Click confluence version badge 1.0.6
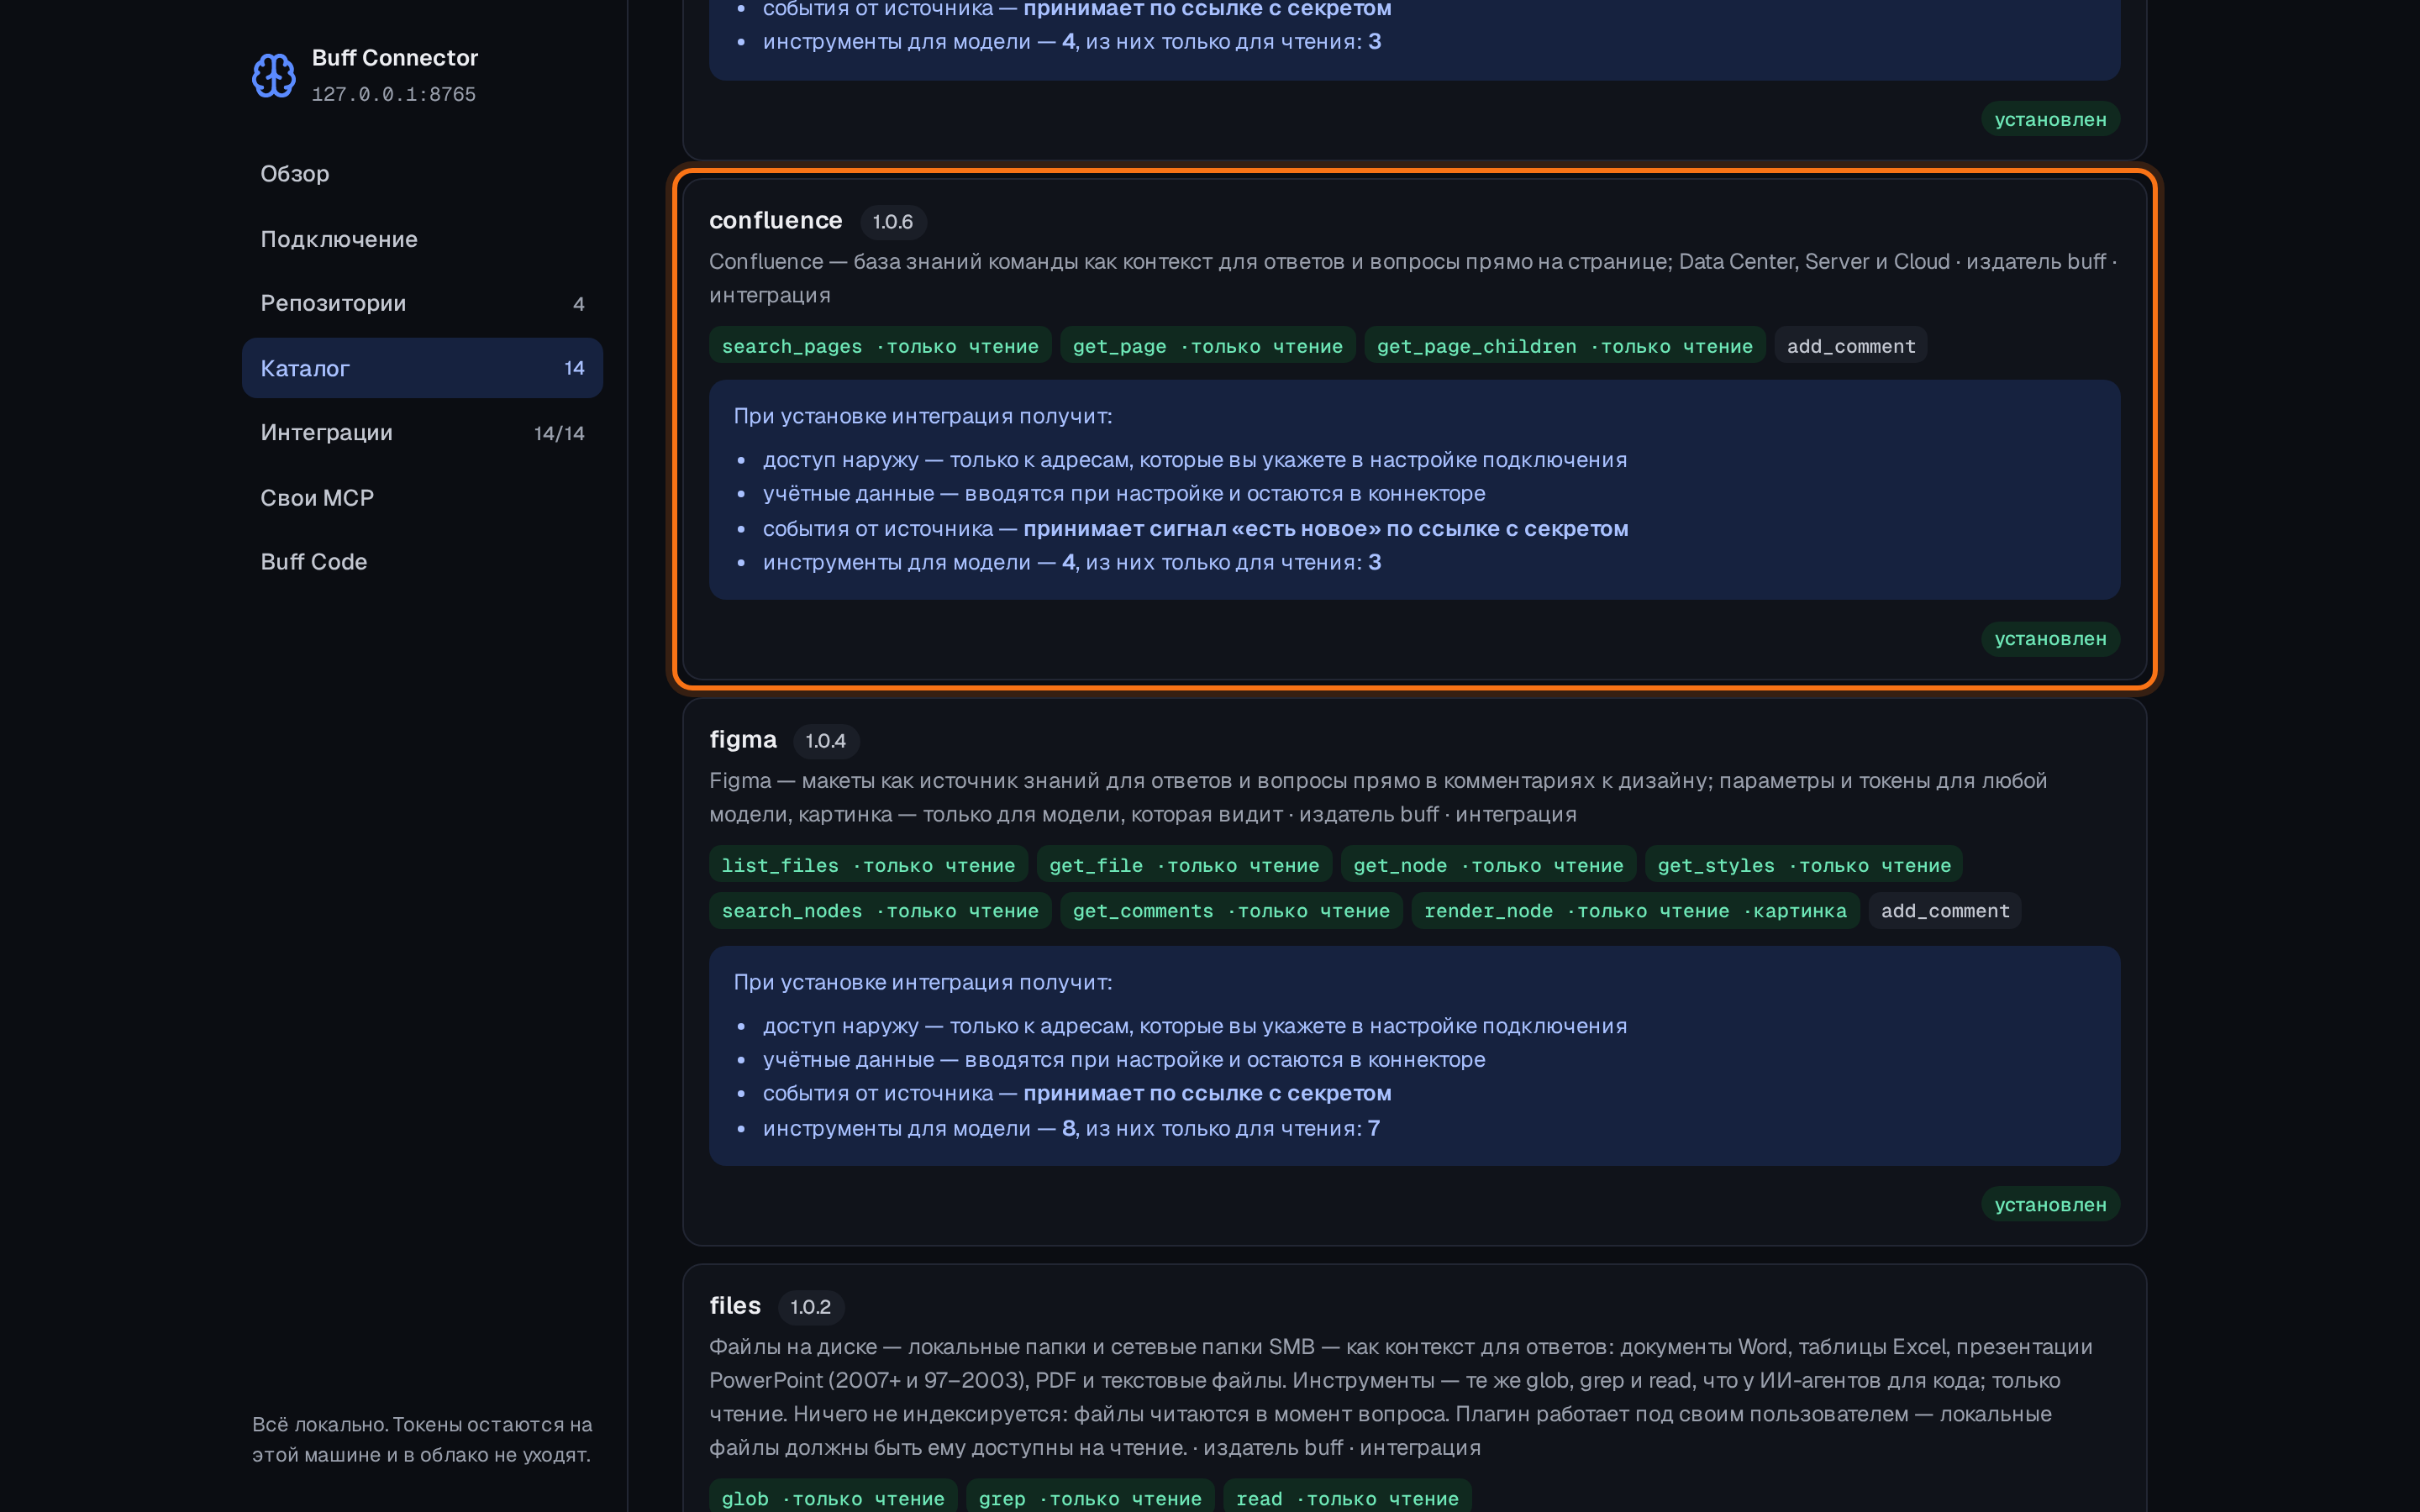 point(892,222)
